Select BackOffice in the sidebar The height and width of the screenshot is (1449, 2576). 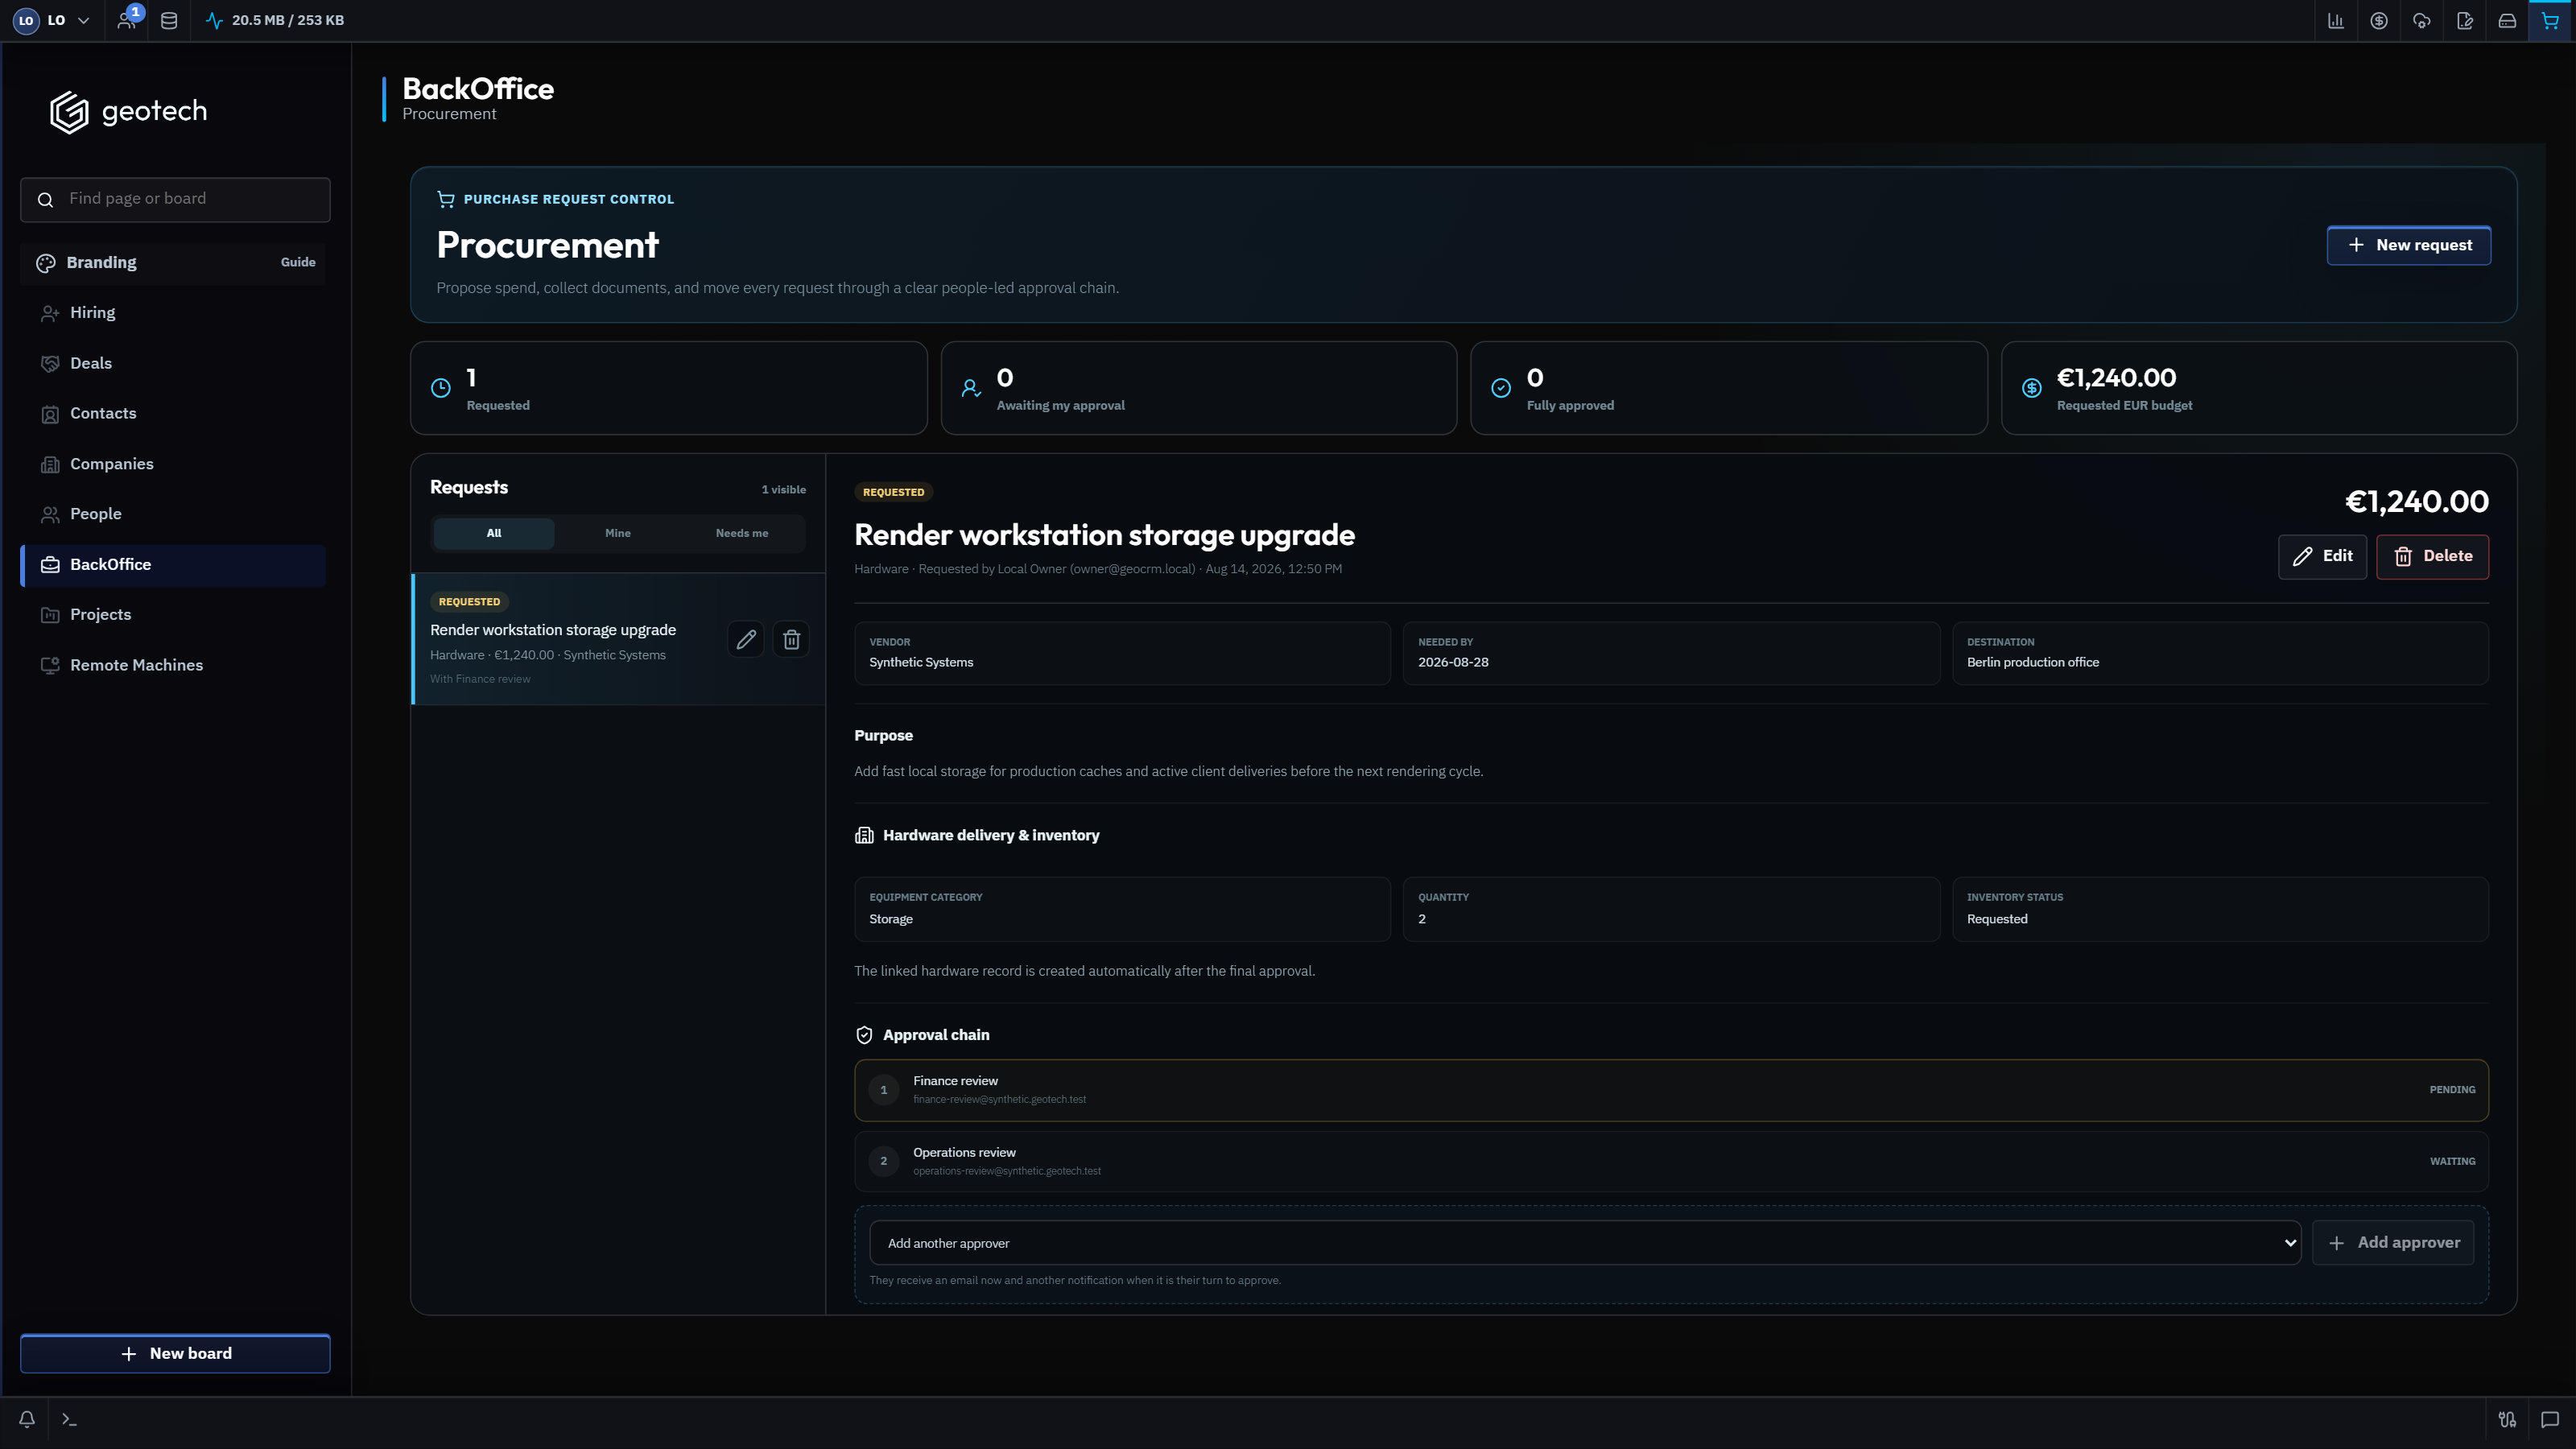(x=173, y=565)
